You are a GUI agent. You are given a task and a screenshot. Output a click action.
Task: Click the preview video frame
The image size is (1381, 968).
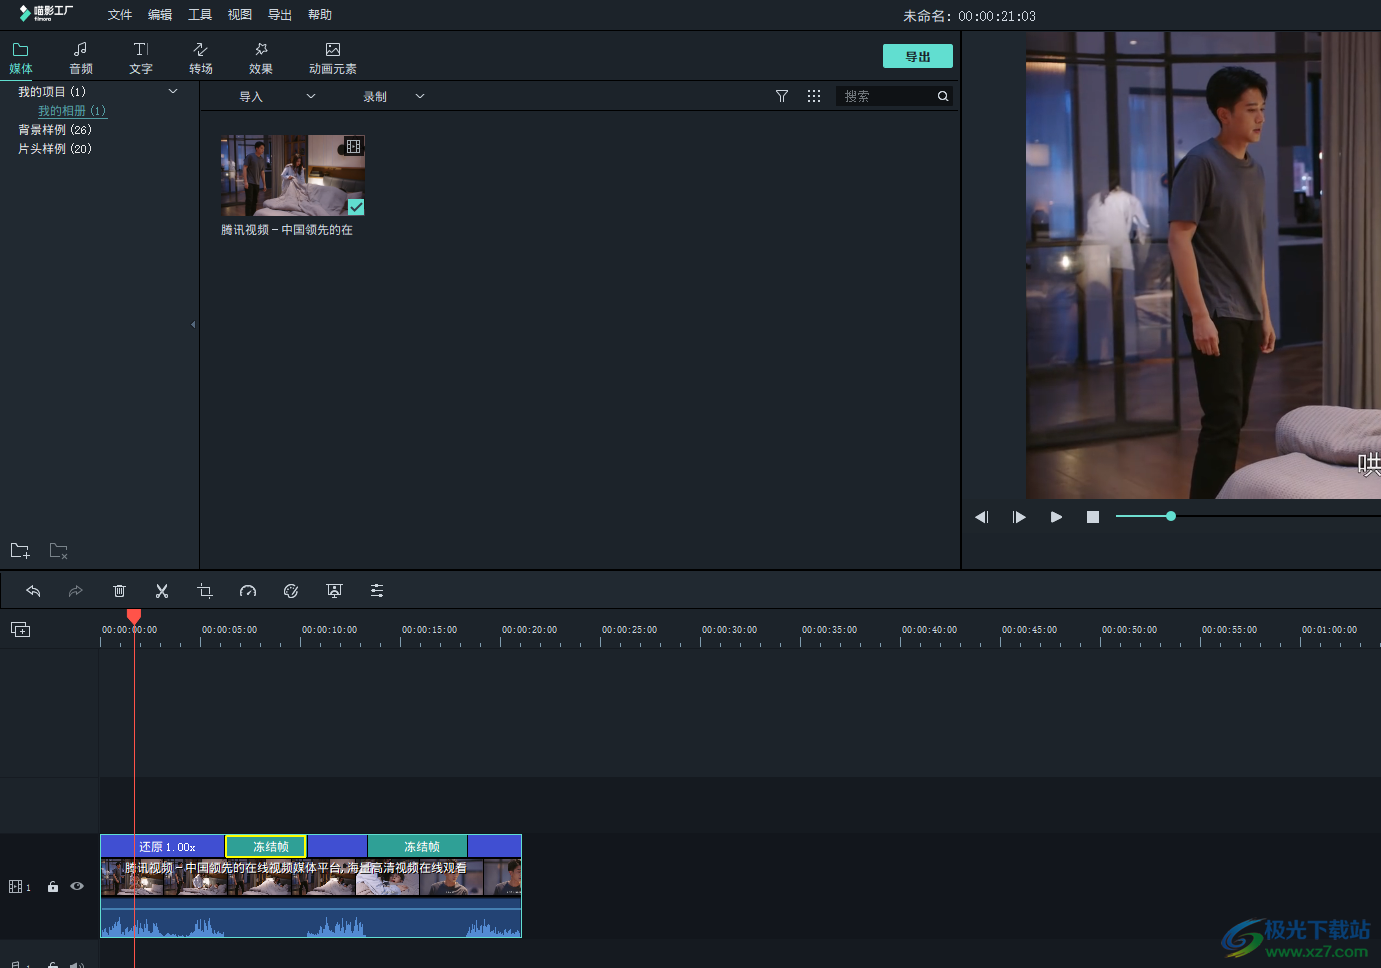[1203, 265]
